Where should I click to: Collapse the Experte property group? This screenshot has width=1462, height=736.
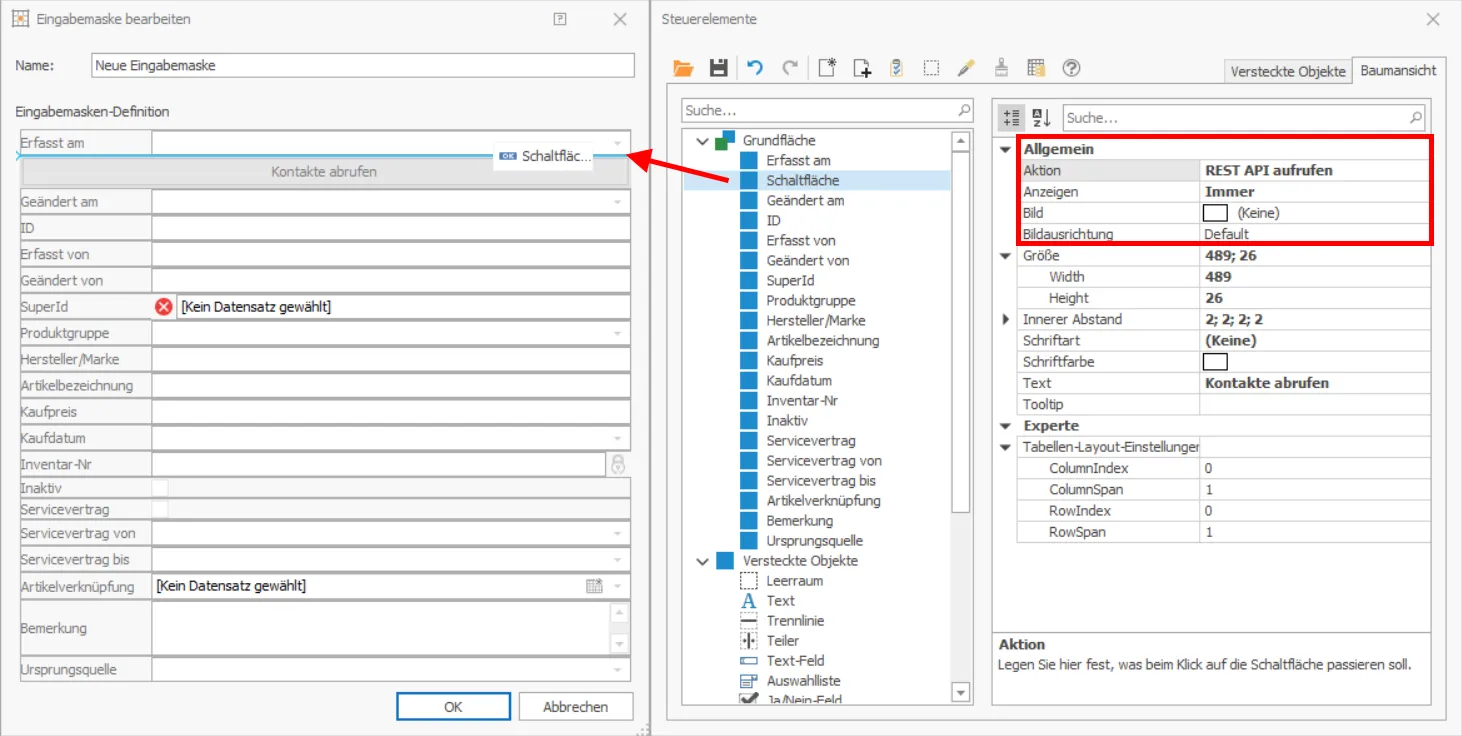tap(1006, 426)
